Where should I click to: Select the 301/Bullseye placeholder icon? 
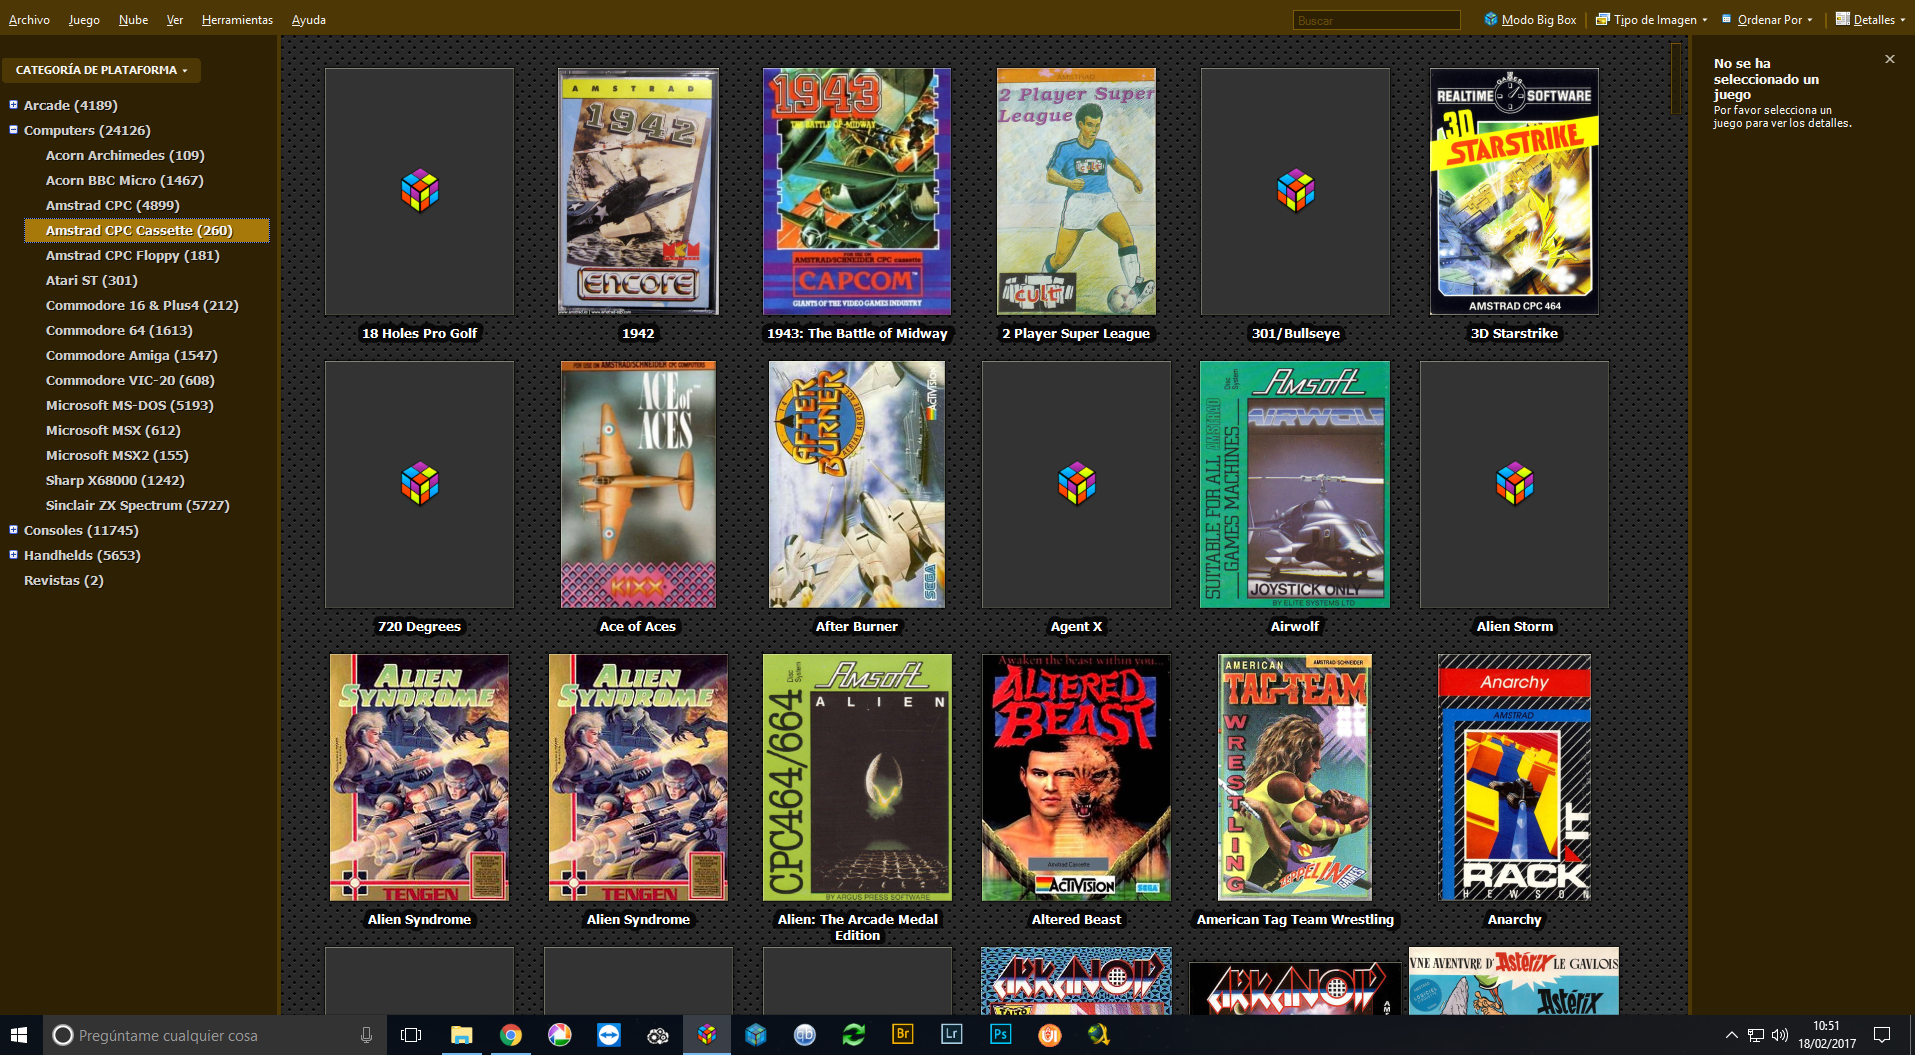coord(1295,191)
